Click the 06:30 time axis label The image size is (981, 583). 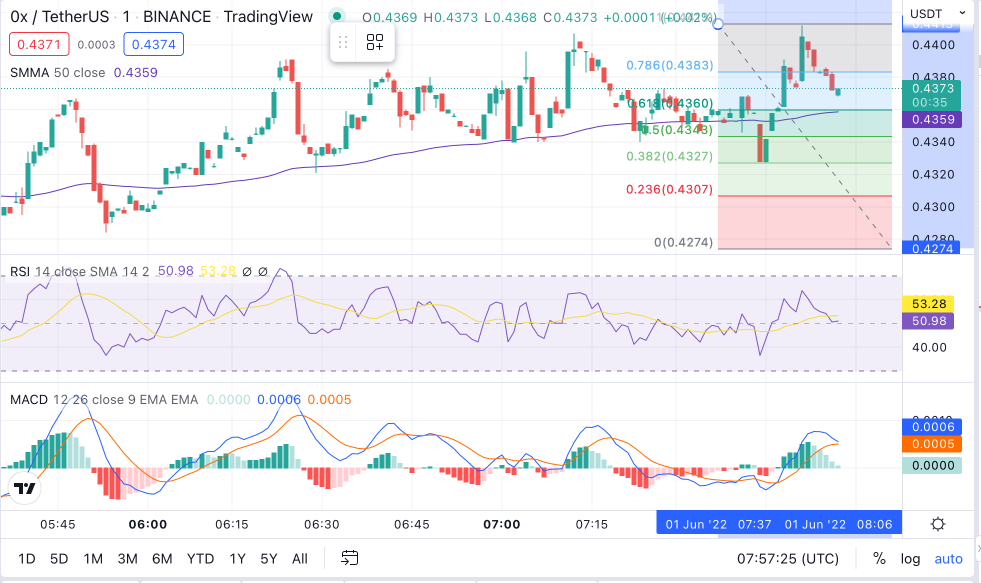pyautogui.click(x=322, y=524)
